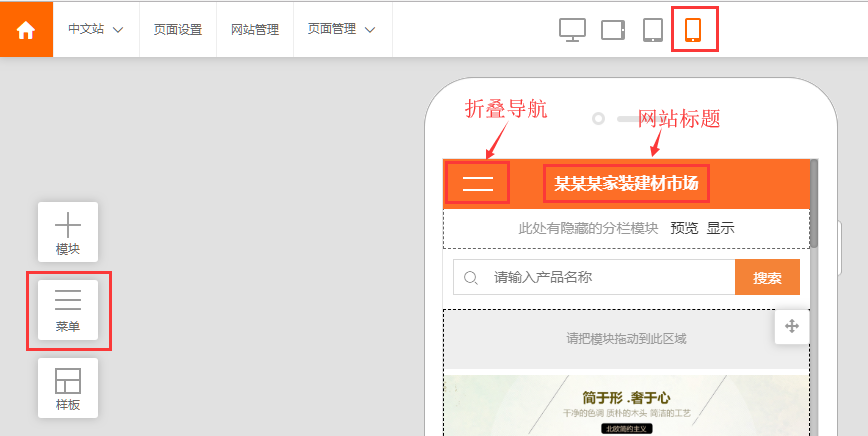Image resolution: width=868 pixels, height=436 pixels.
Task: Click the 显示 show link
Action: [x=720, y=228]
